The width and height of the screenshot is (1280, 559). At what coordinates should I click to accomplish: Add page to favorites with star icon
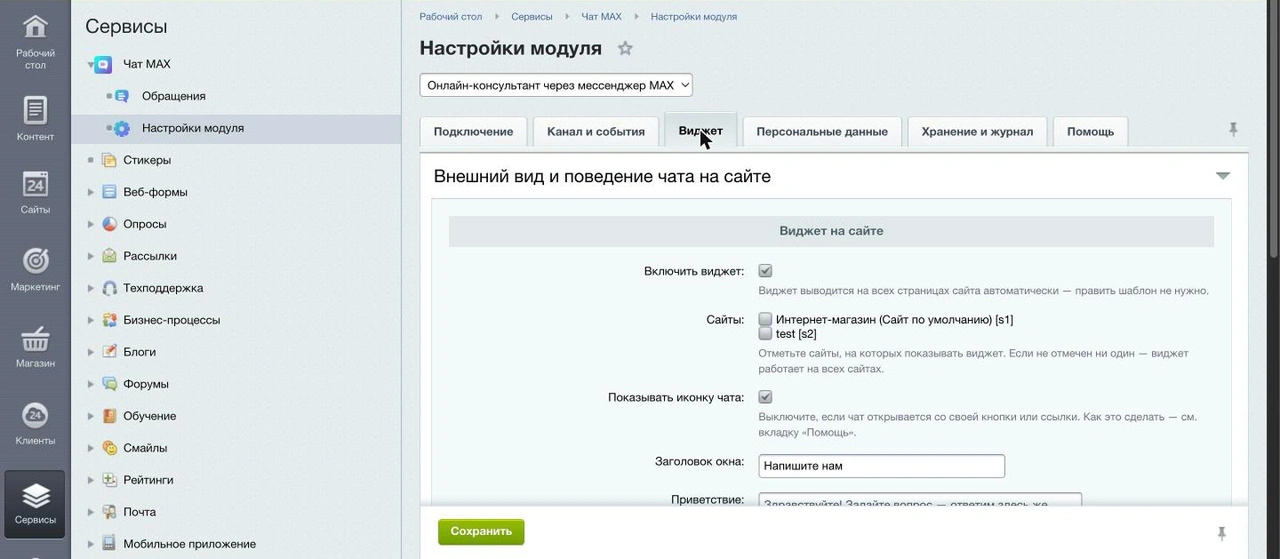(625, 48)
